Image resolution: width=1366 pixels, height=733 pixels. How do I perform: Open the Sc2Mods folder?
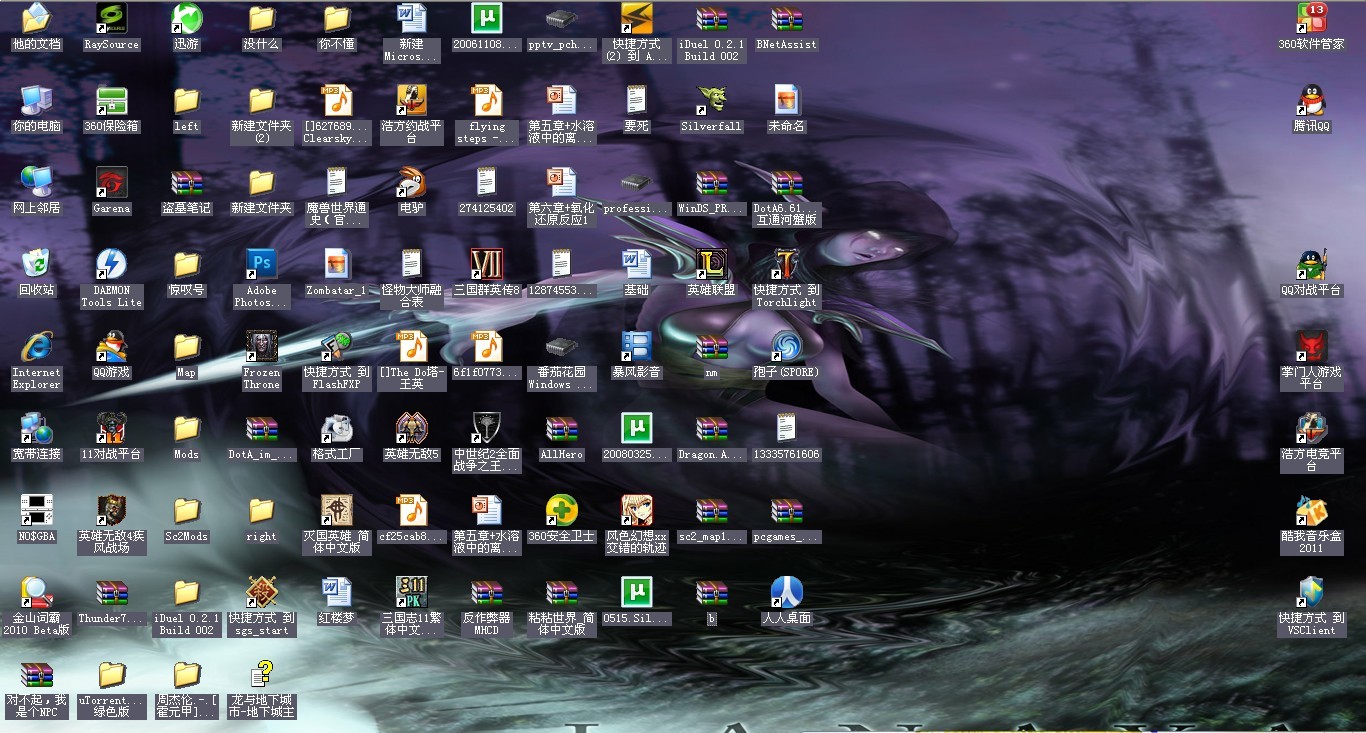click(x=186, y=510)
